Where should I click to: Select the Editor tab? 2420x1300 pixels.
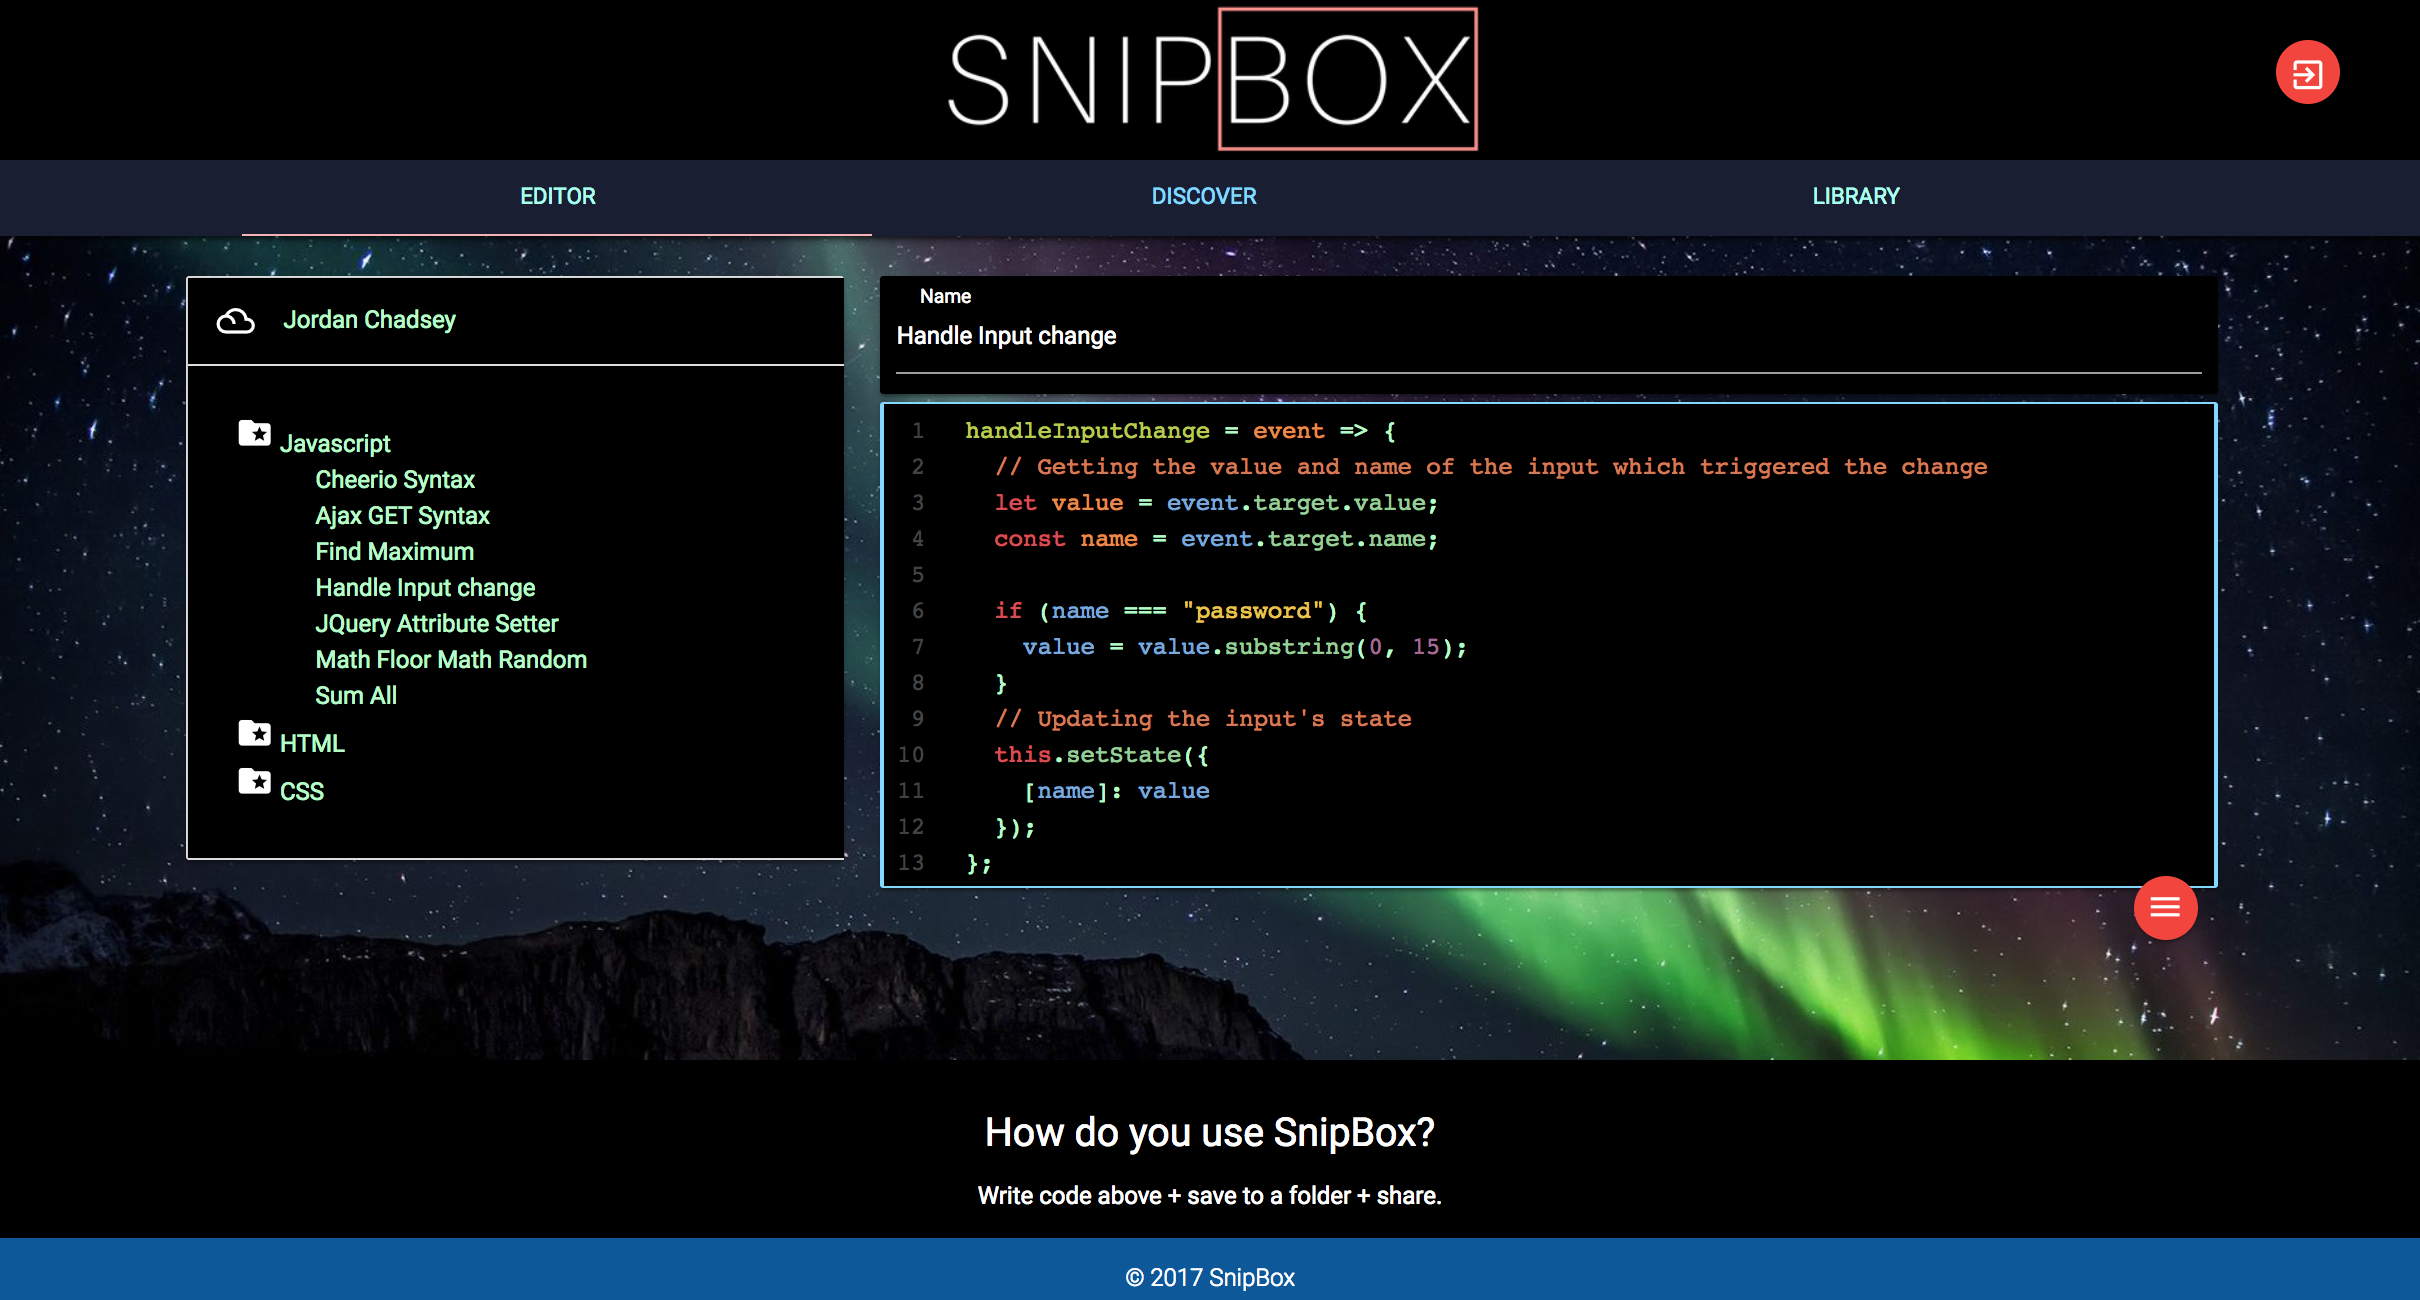[x=557, y=197]
